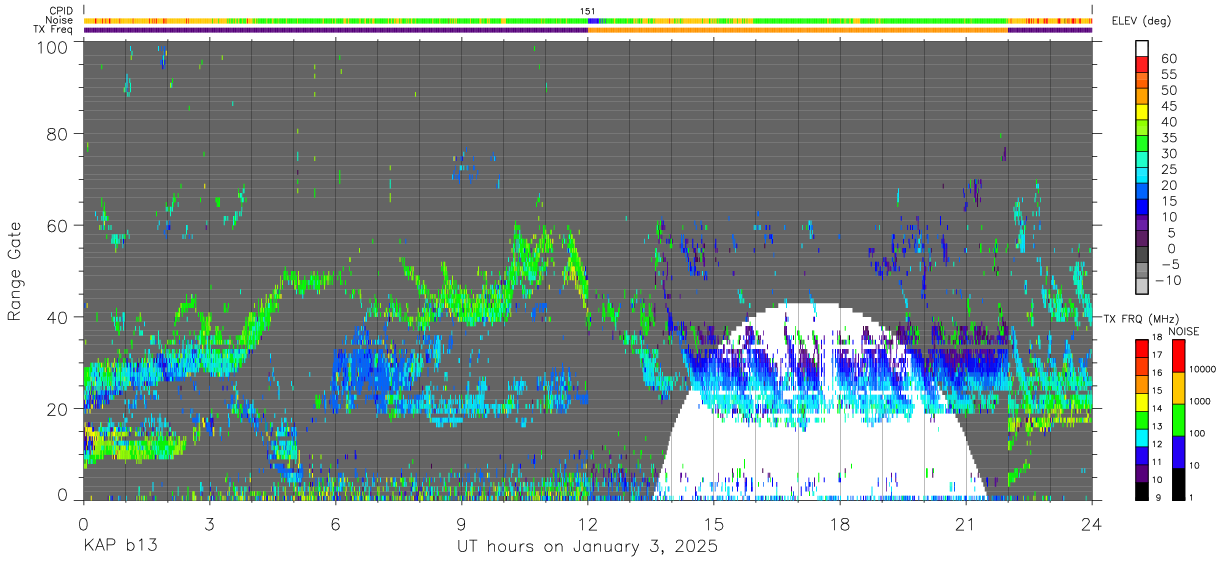
Task: Click the NOISE legend title
Action: click(1184, 331)
